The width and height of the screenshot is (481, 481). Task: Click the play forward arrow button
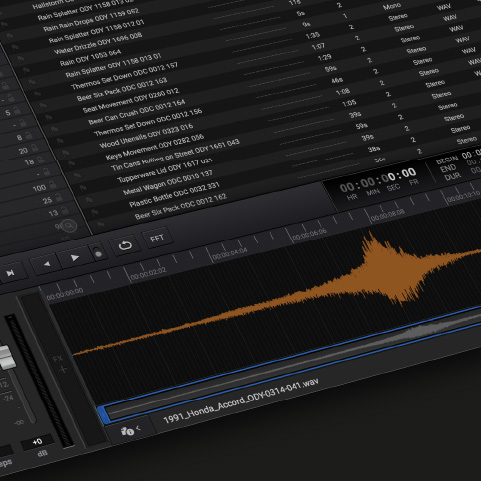pos(74,258)
